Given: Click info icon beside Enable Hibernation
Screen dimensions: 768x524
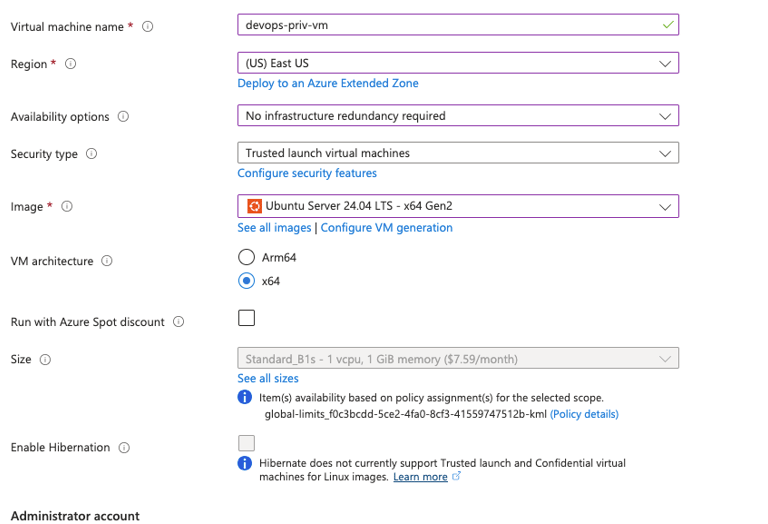Looking at the screenshot, I should 124,448.
